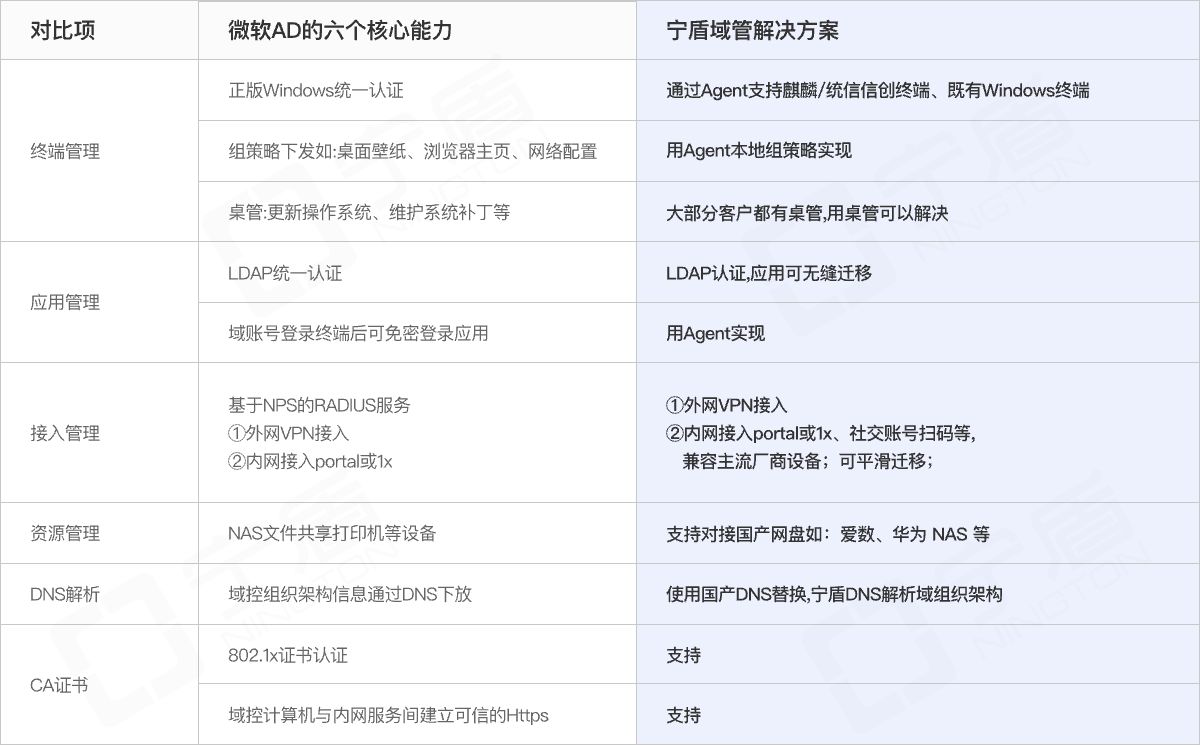Click the 'LDAP统一认证' cell
The width and height of the screenshot is (1200, 745).
417,272
